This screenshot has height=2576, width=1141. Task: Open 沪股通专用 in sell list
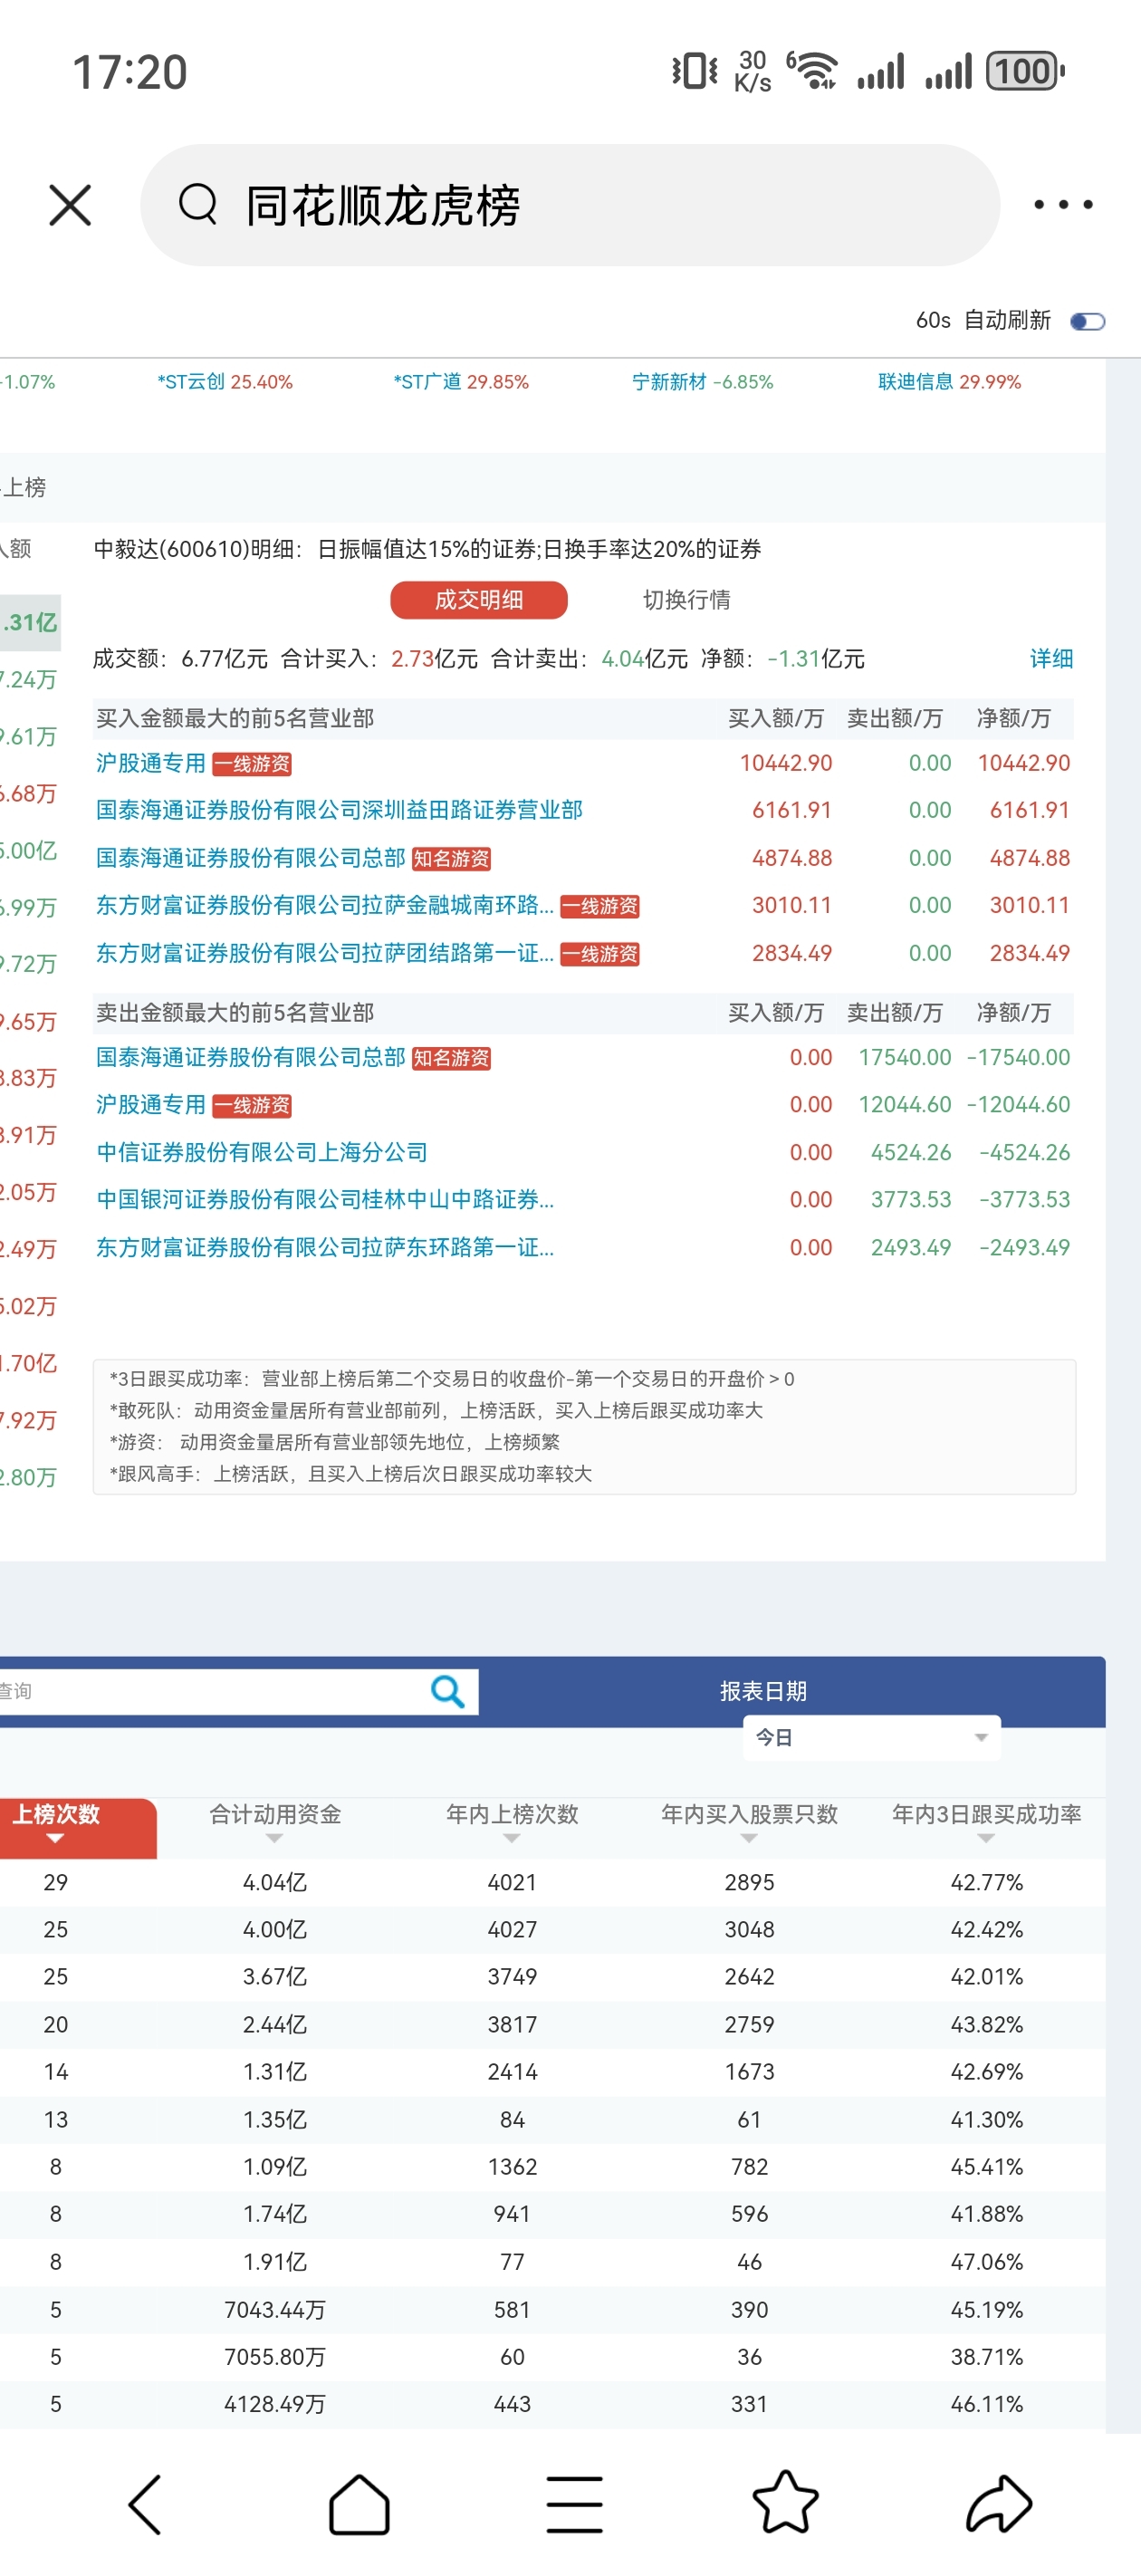[151, 1104]
